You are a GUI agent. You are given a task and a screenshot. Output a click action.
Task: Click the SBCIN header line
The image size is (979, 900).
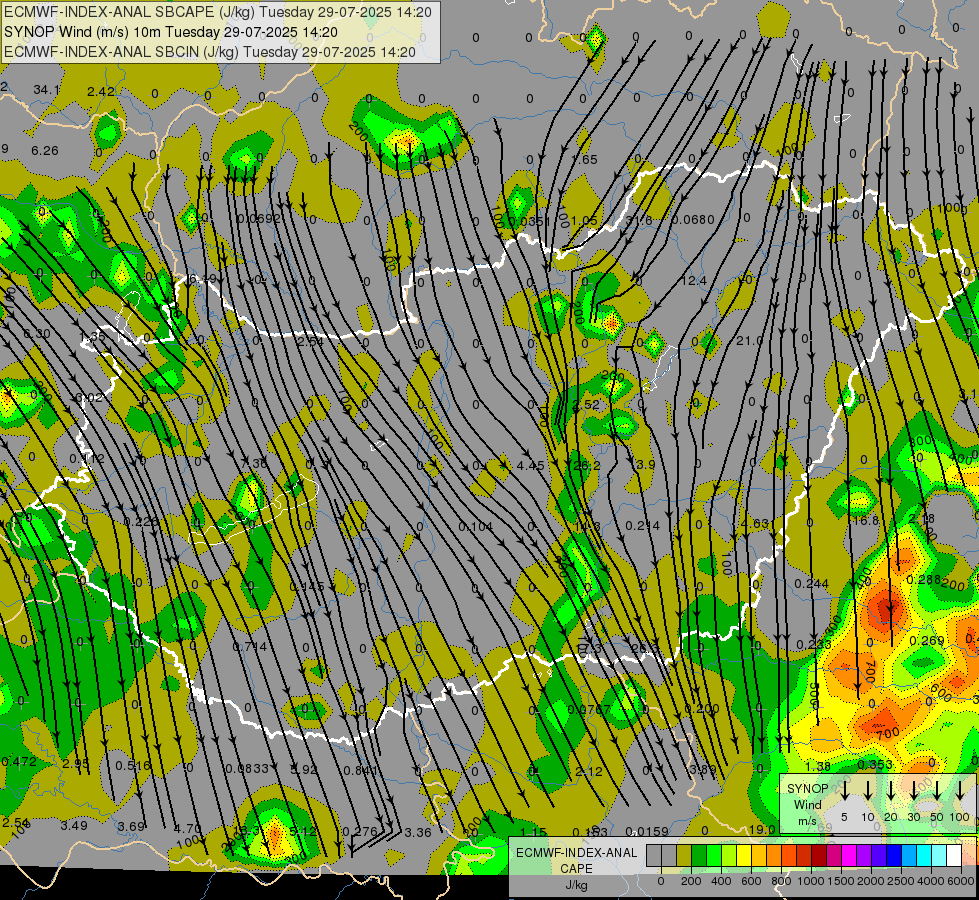209,52
